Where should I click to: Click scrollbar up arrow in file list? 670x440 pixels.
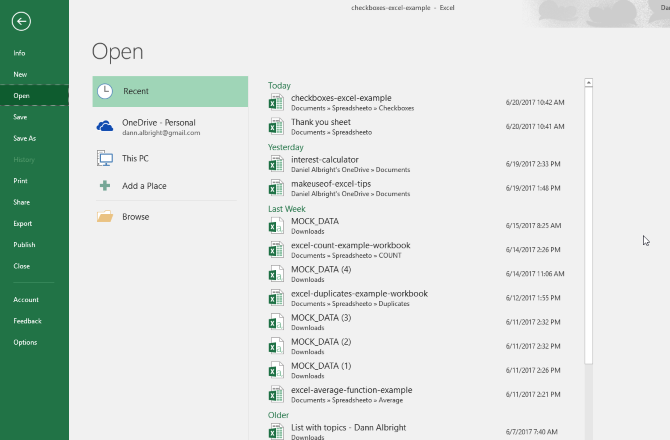pos(588,83)
